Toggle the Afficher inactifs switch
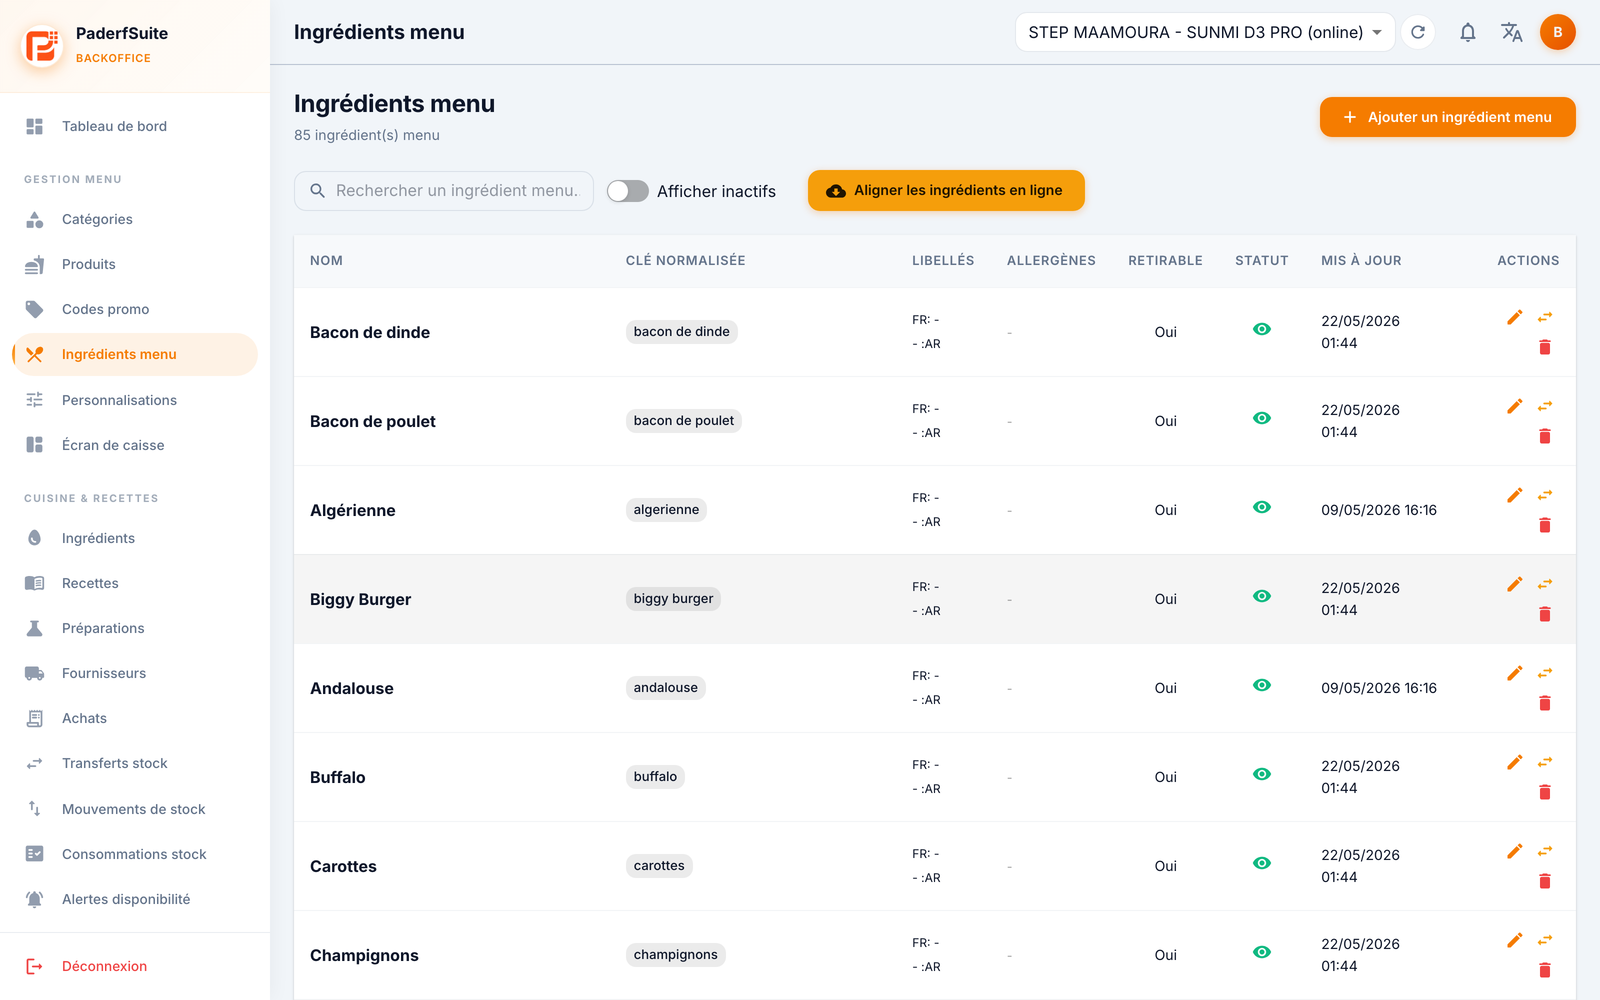Image resolution: width=1600 pixels, height=1000 pixels. 628,191
